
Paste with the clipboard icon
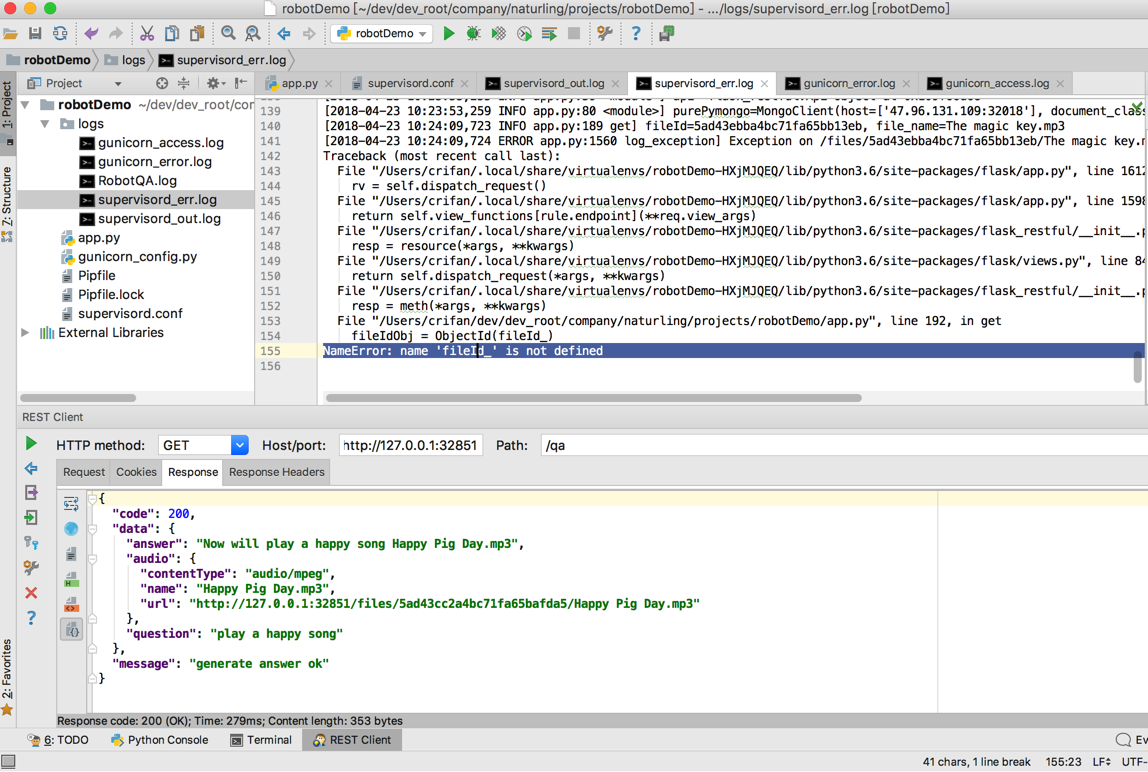pyautogui.click(x=197, y=34)
